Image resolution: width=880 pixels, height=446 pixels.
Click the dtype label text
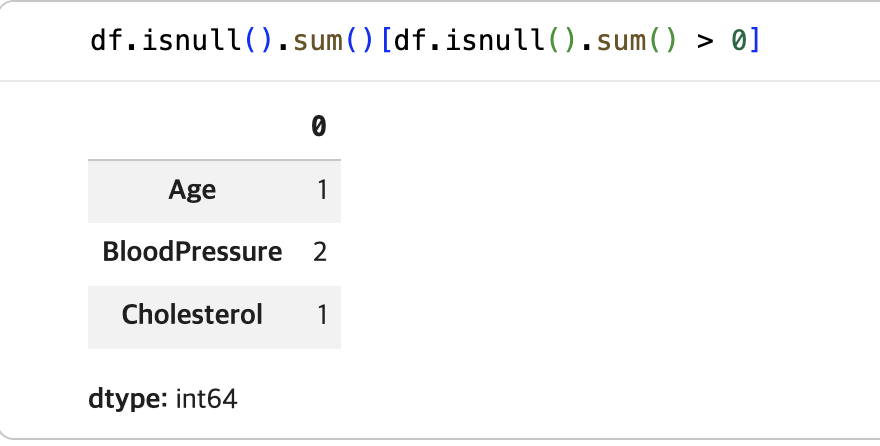coord(128,399)
